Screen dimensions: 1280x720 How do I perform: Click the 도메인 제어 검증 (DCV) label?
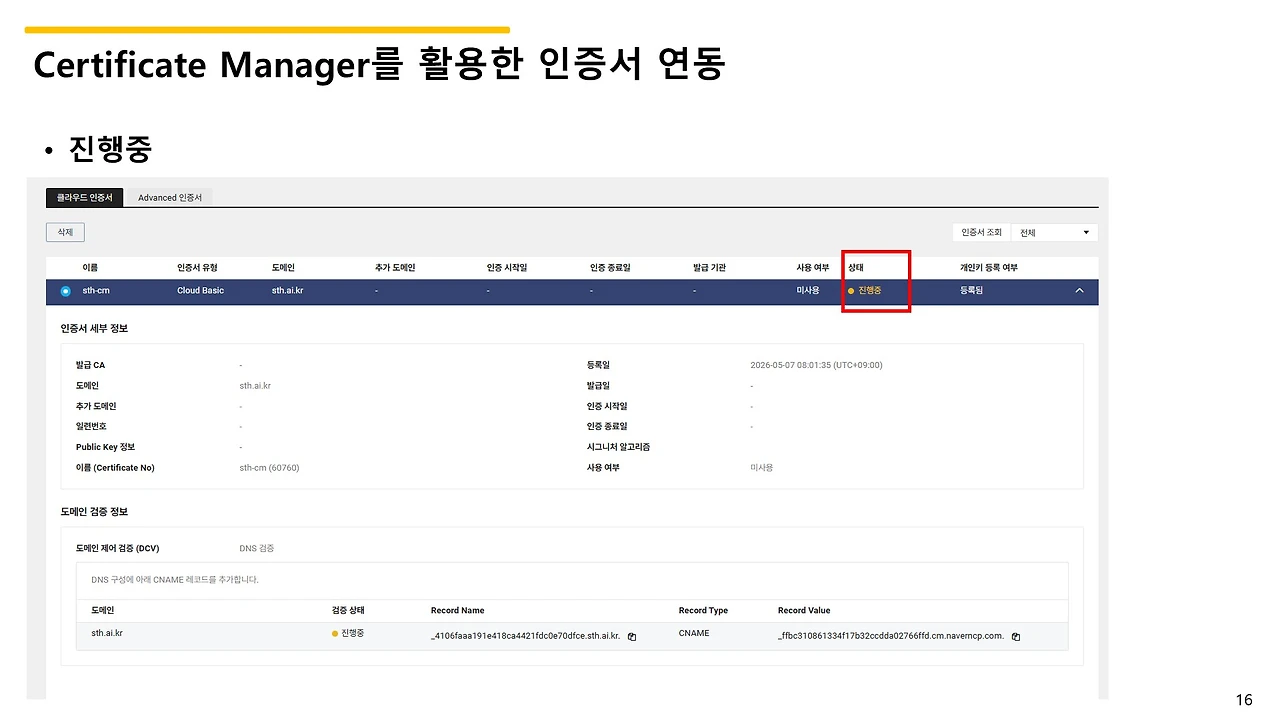point(118,549)
